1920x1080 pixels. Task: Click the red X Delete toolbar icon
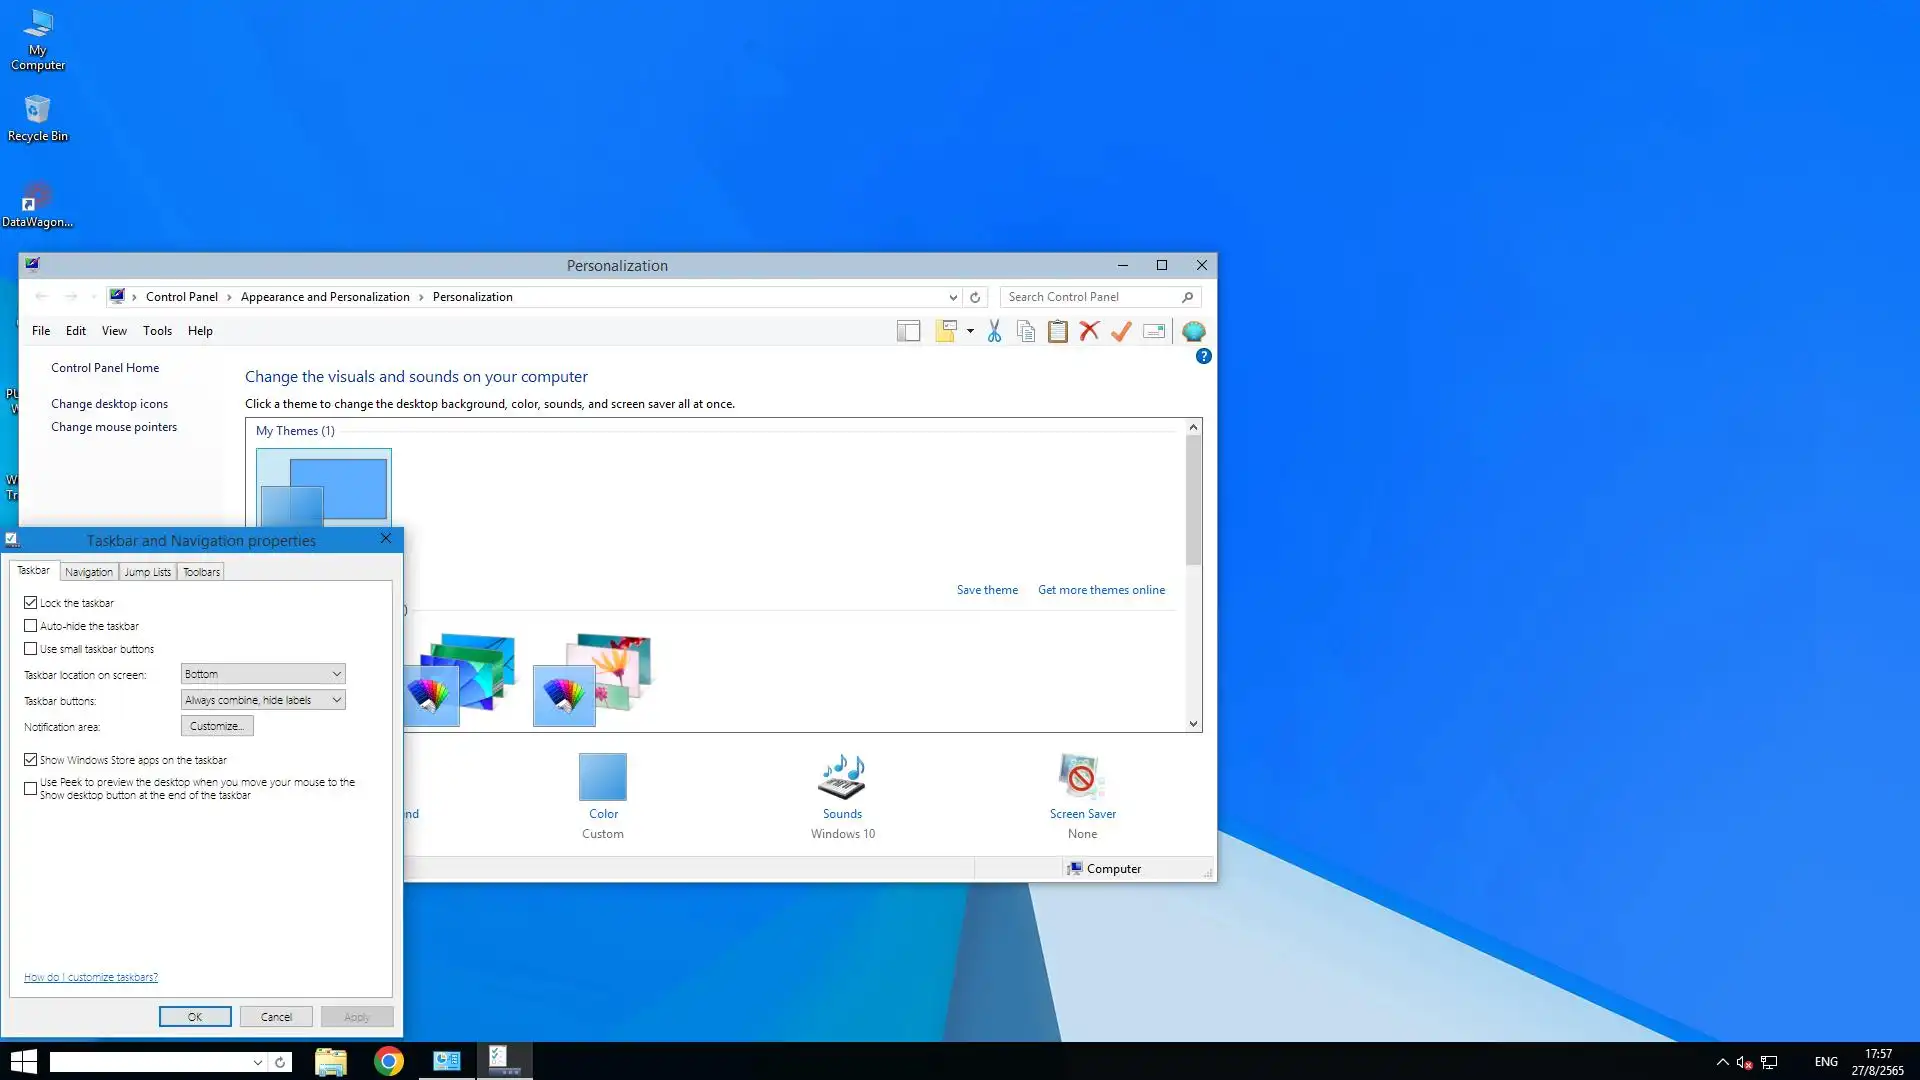(1089, 331)
